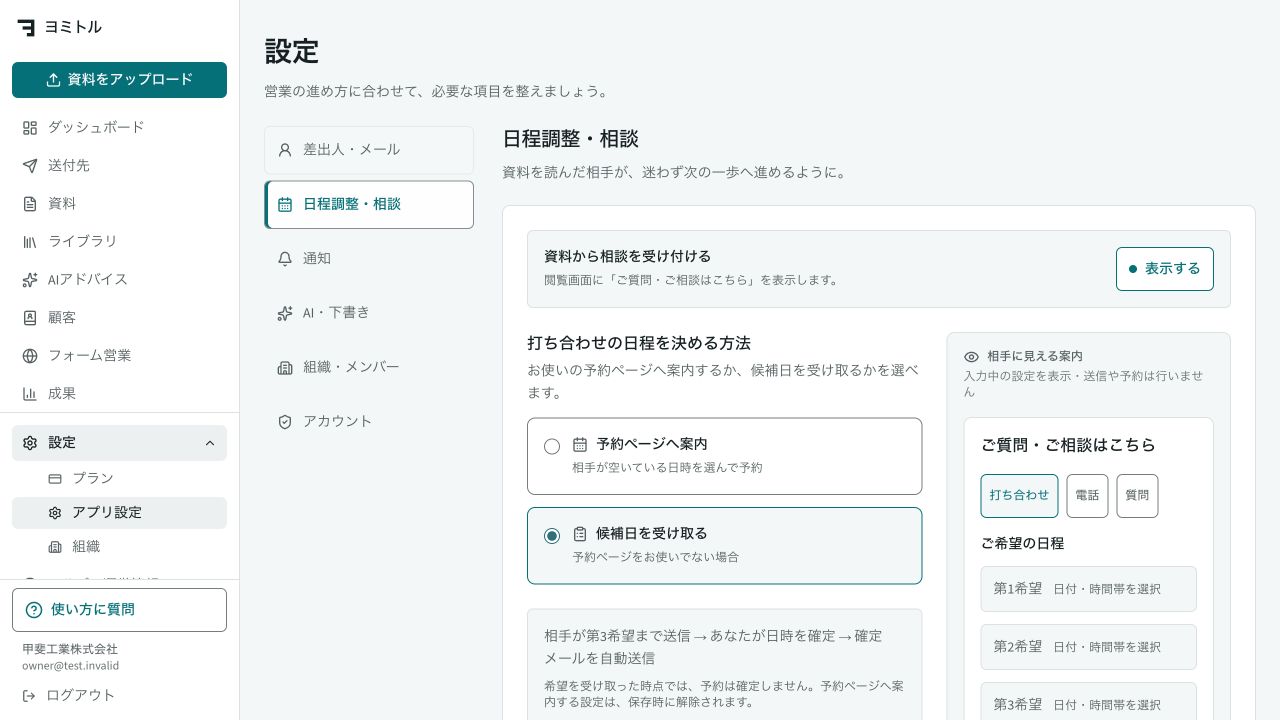Click the calendar icon beside 予約ページへ案内
Image resolution: width=1280 pixels, height=720 pixels.
[580, 445]
